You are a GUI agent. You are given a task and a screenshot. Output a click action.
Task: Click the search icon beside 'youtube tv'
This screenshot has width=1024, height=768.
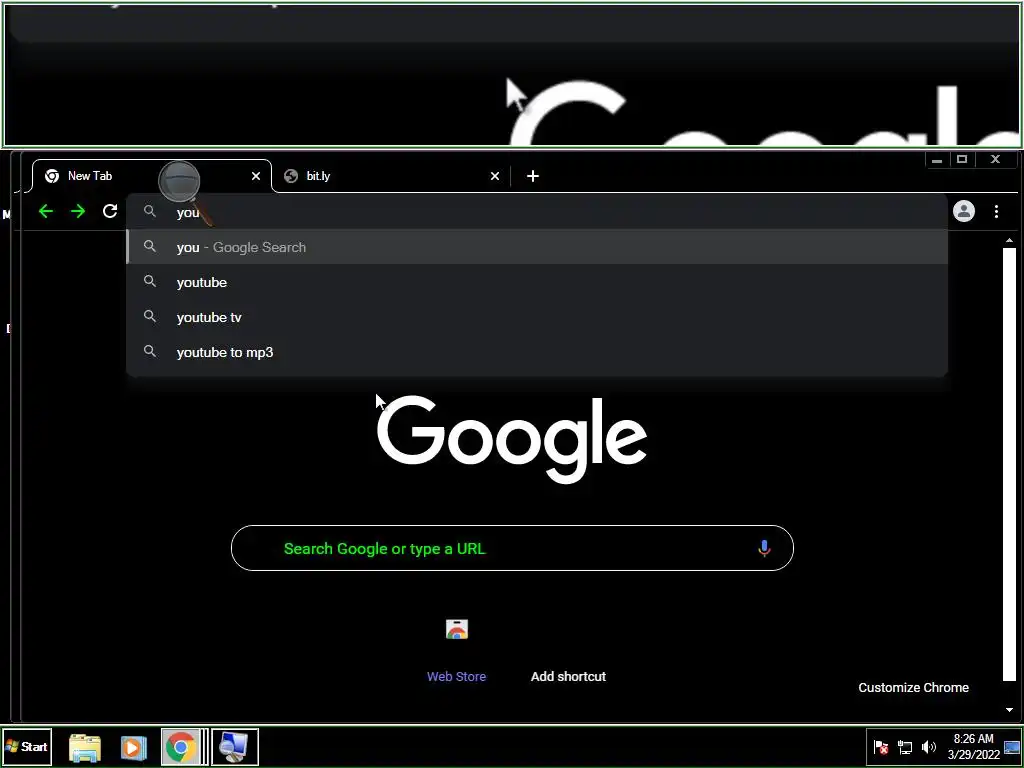coord(150,317)
